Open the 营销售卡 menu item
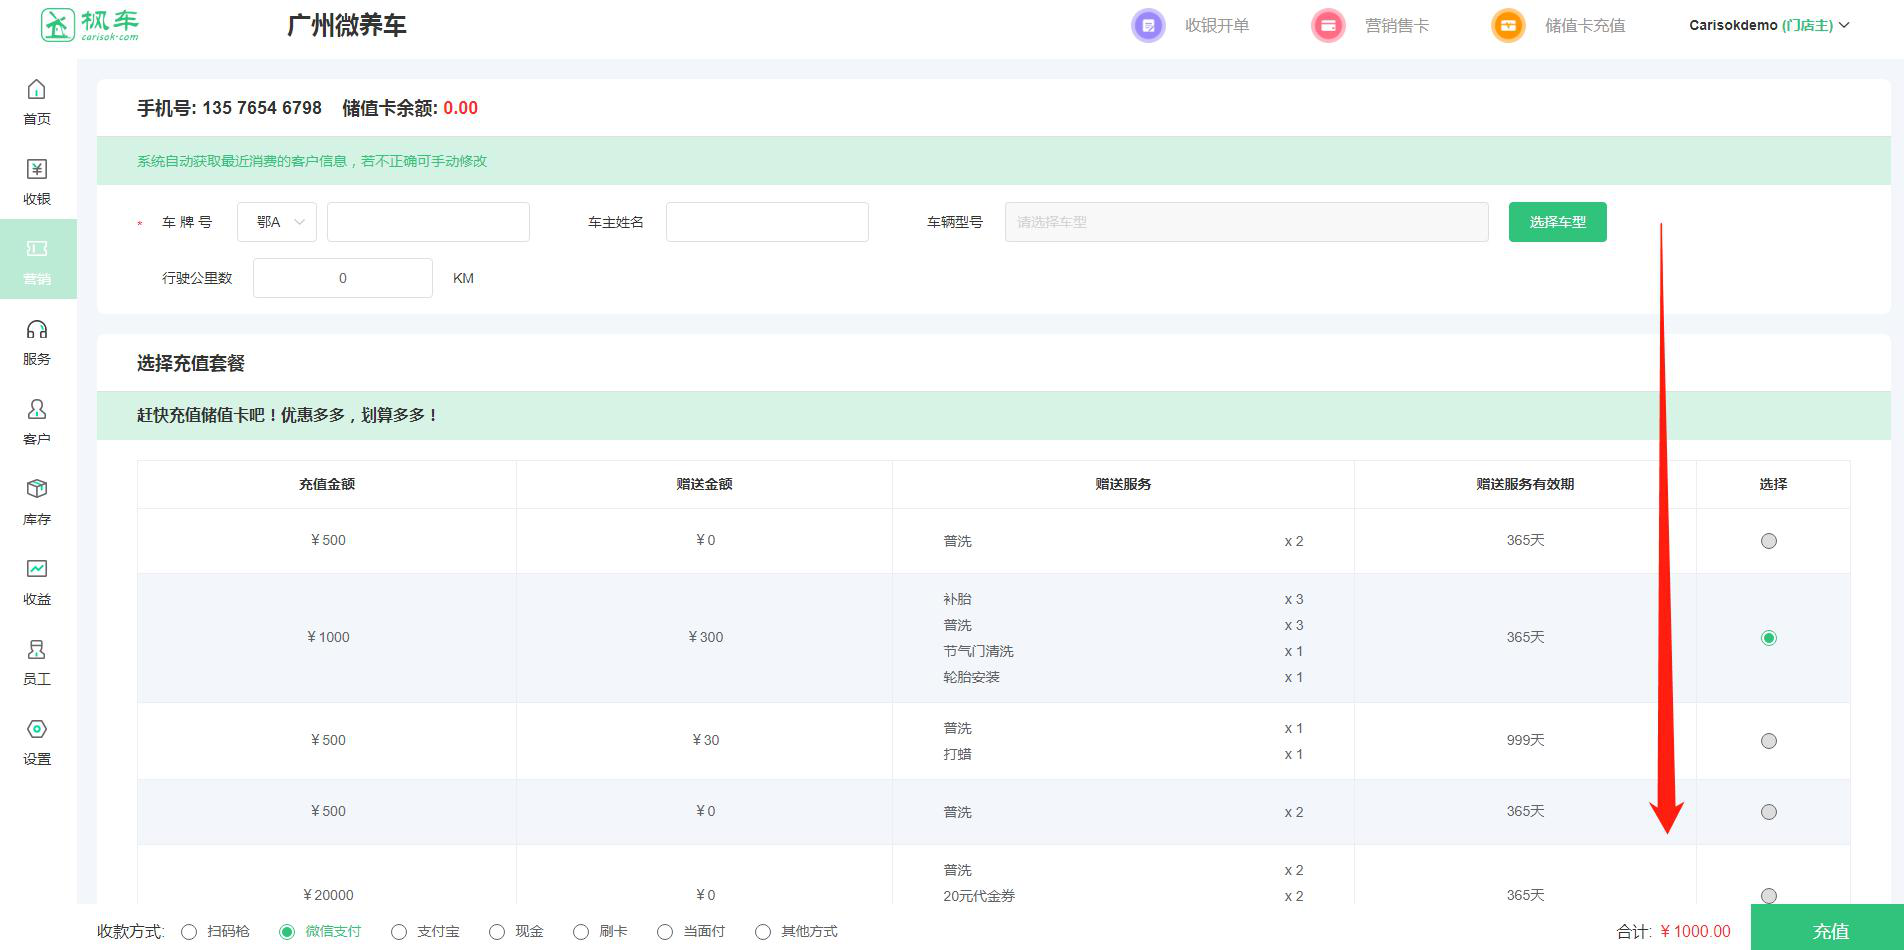Screen dimensions: 1904x950 tap(1397, 26)
